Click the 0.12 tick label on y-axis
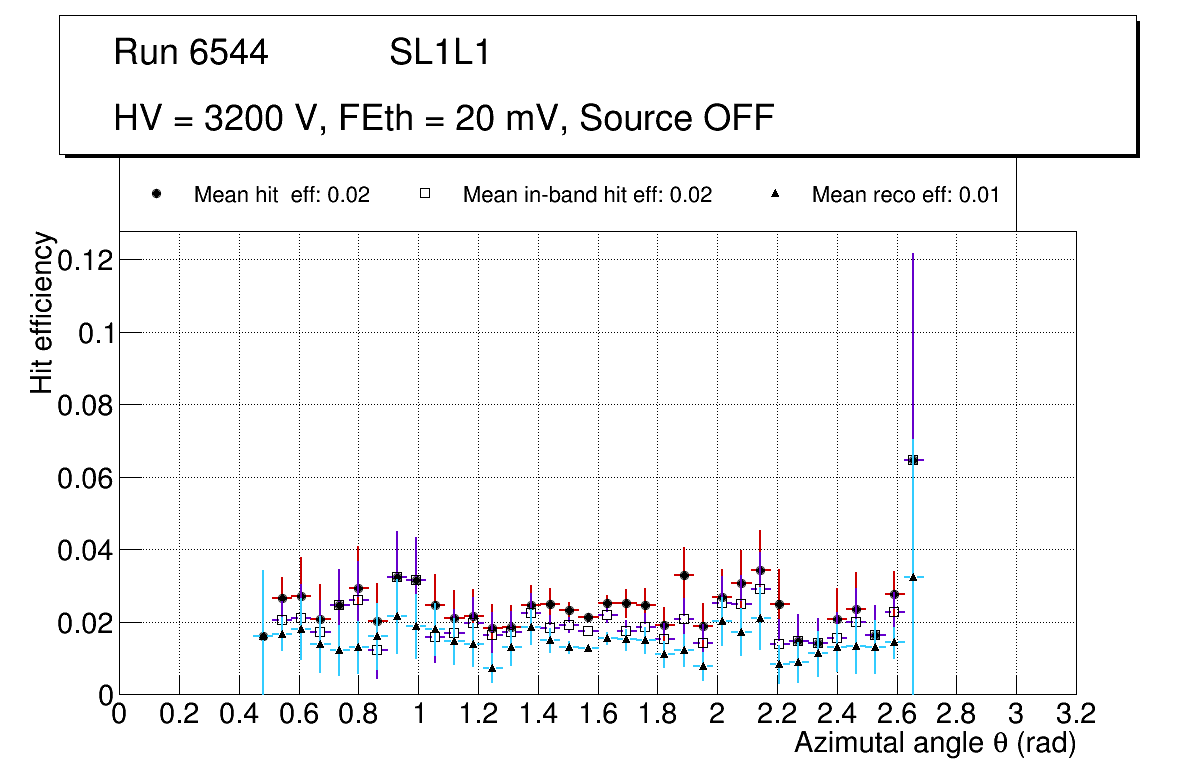1196x772 pixels. (x=87, y=260)
